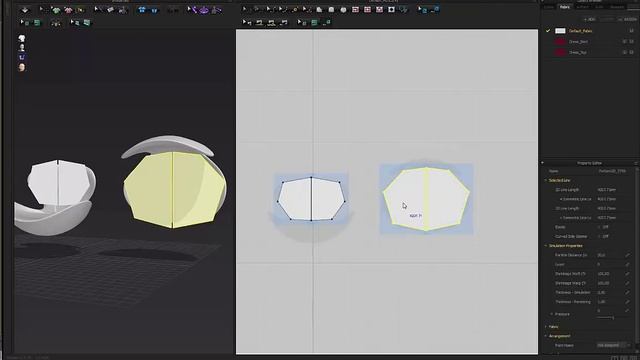Click the blue-highlighted display icon in 3D view
This screenshot has height=360, width=640.
point(22,57)
